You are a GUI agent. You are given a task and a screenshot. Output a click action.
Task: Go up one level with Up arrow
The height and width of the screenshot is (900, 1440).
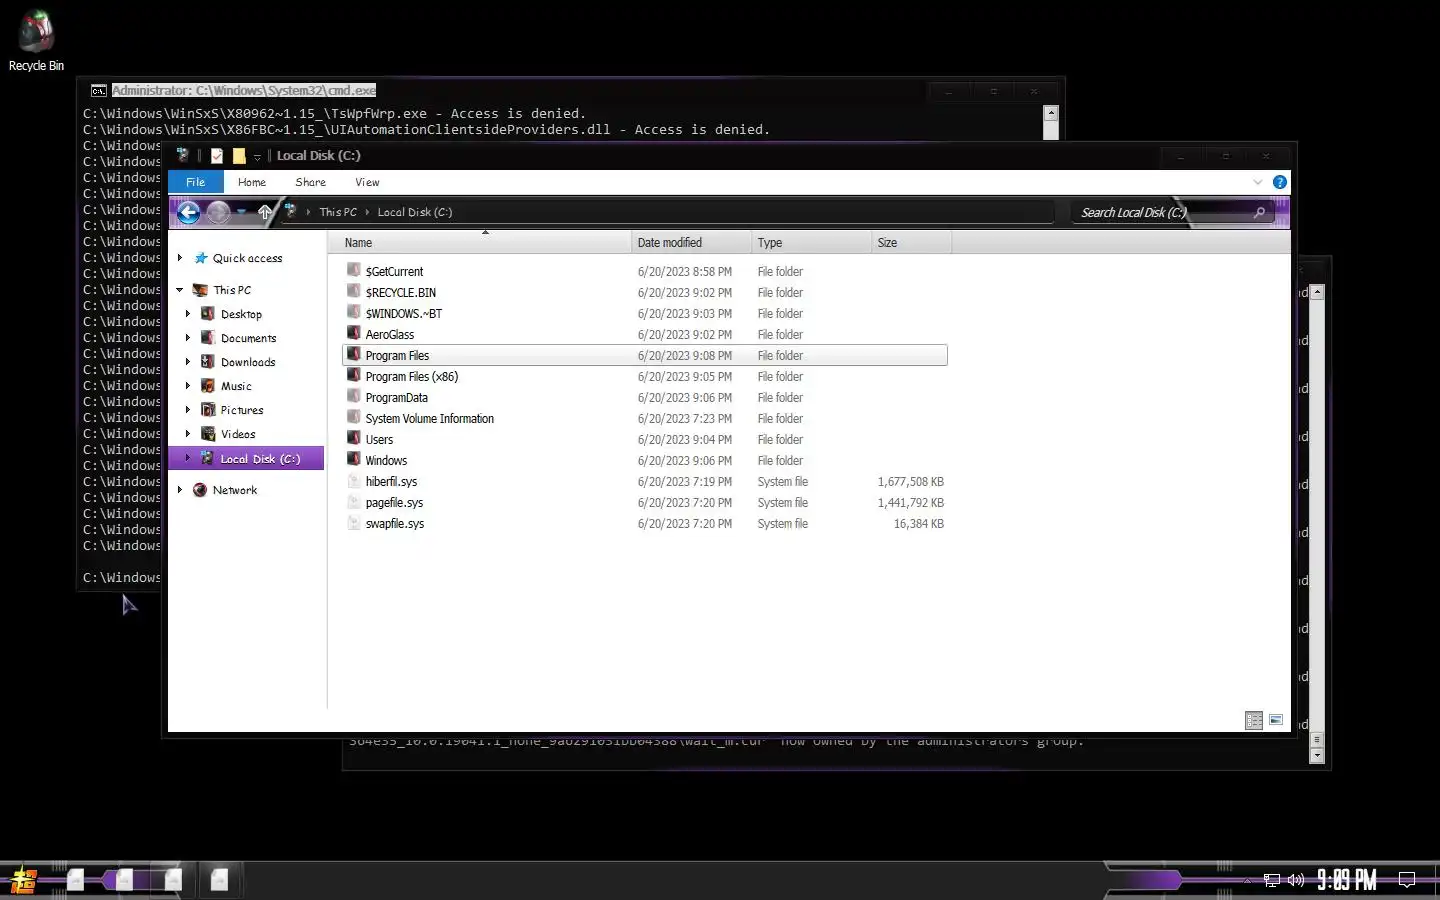click(x=265, y=212)
